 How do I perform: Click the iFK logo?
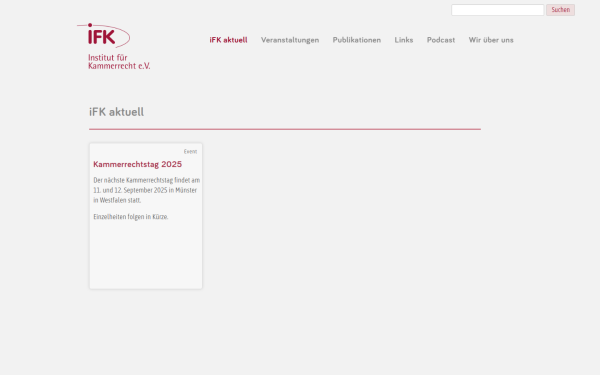(104, 35)
